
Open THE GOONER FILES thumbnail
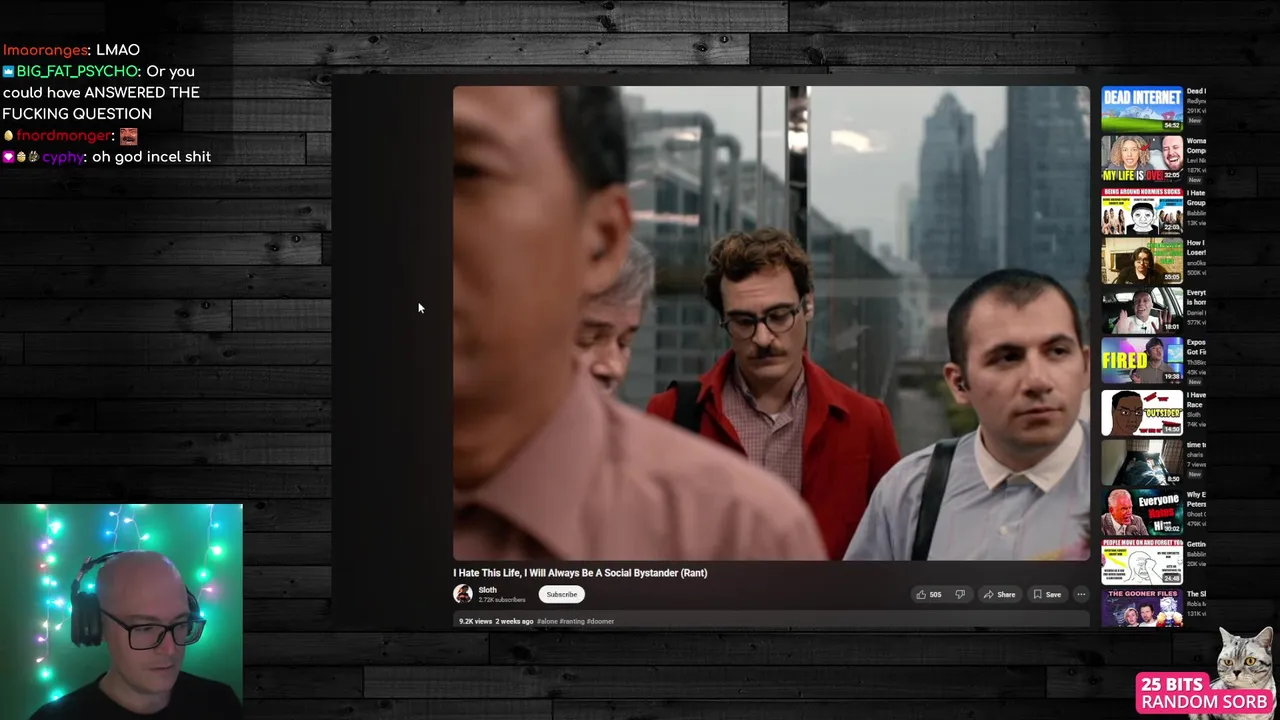pos(1142,608)
